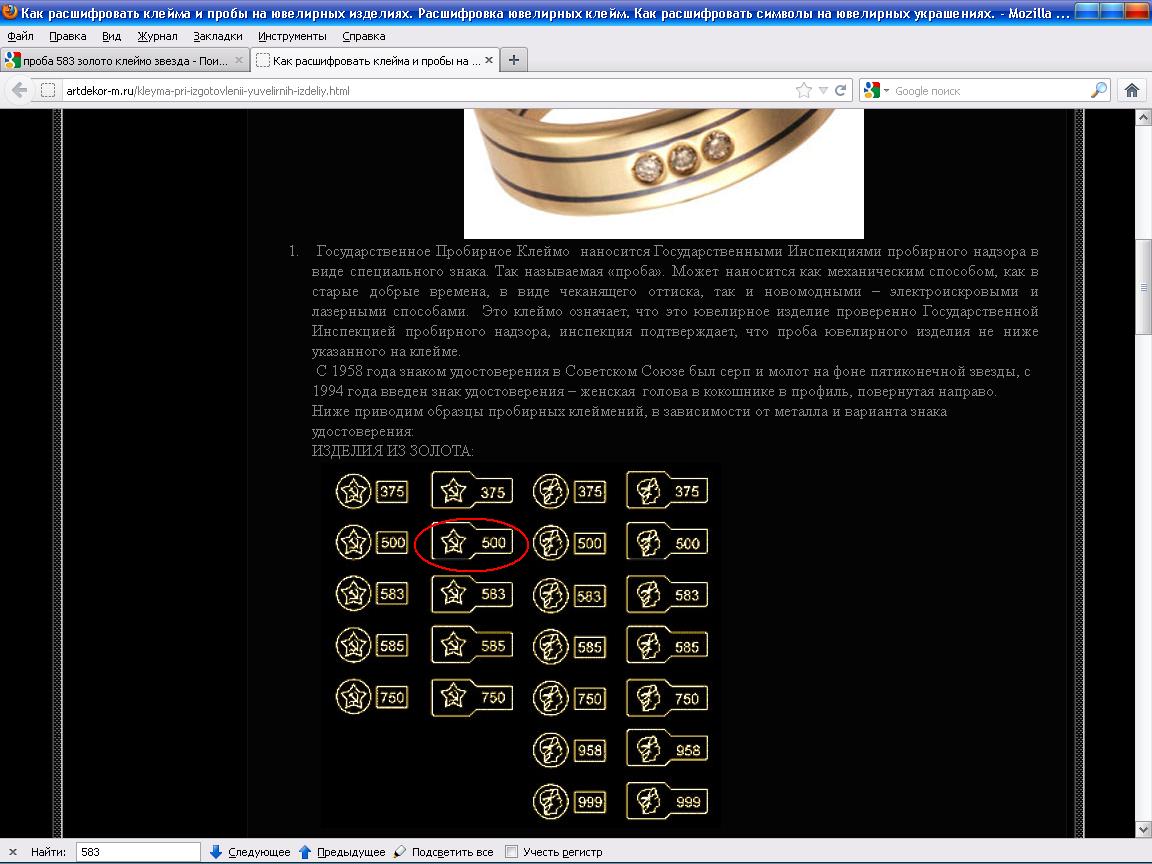Reload the page
The width and height of the screenshot is (1152, 864).
pyautogui.click(x=841, y=90)
